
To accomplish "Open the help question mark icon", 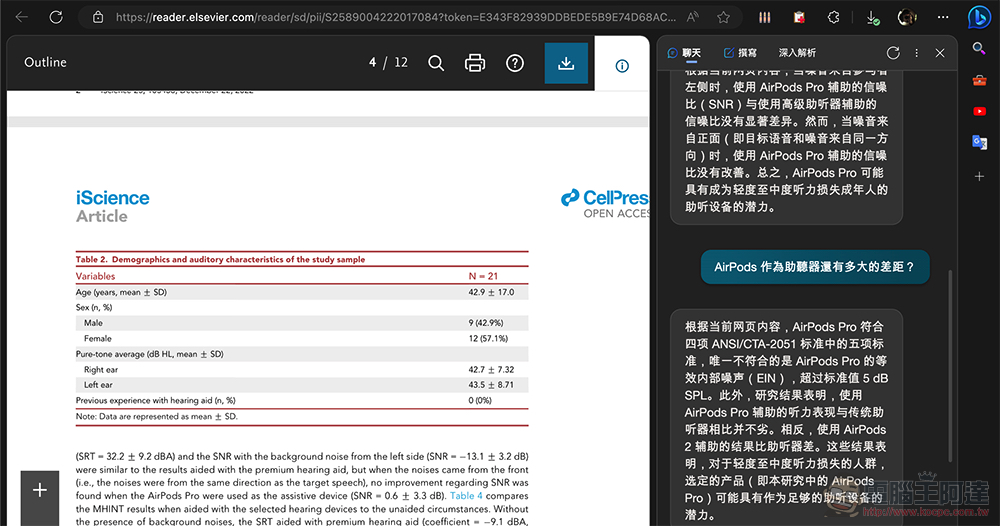I will (515, 63).
